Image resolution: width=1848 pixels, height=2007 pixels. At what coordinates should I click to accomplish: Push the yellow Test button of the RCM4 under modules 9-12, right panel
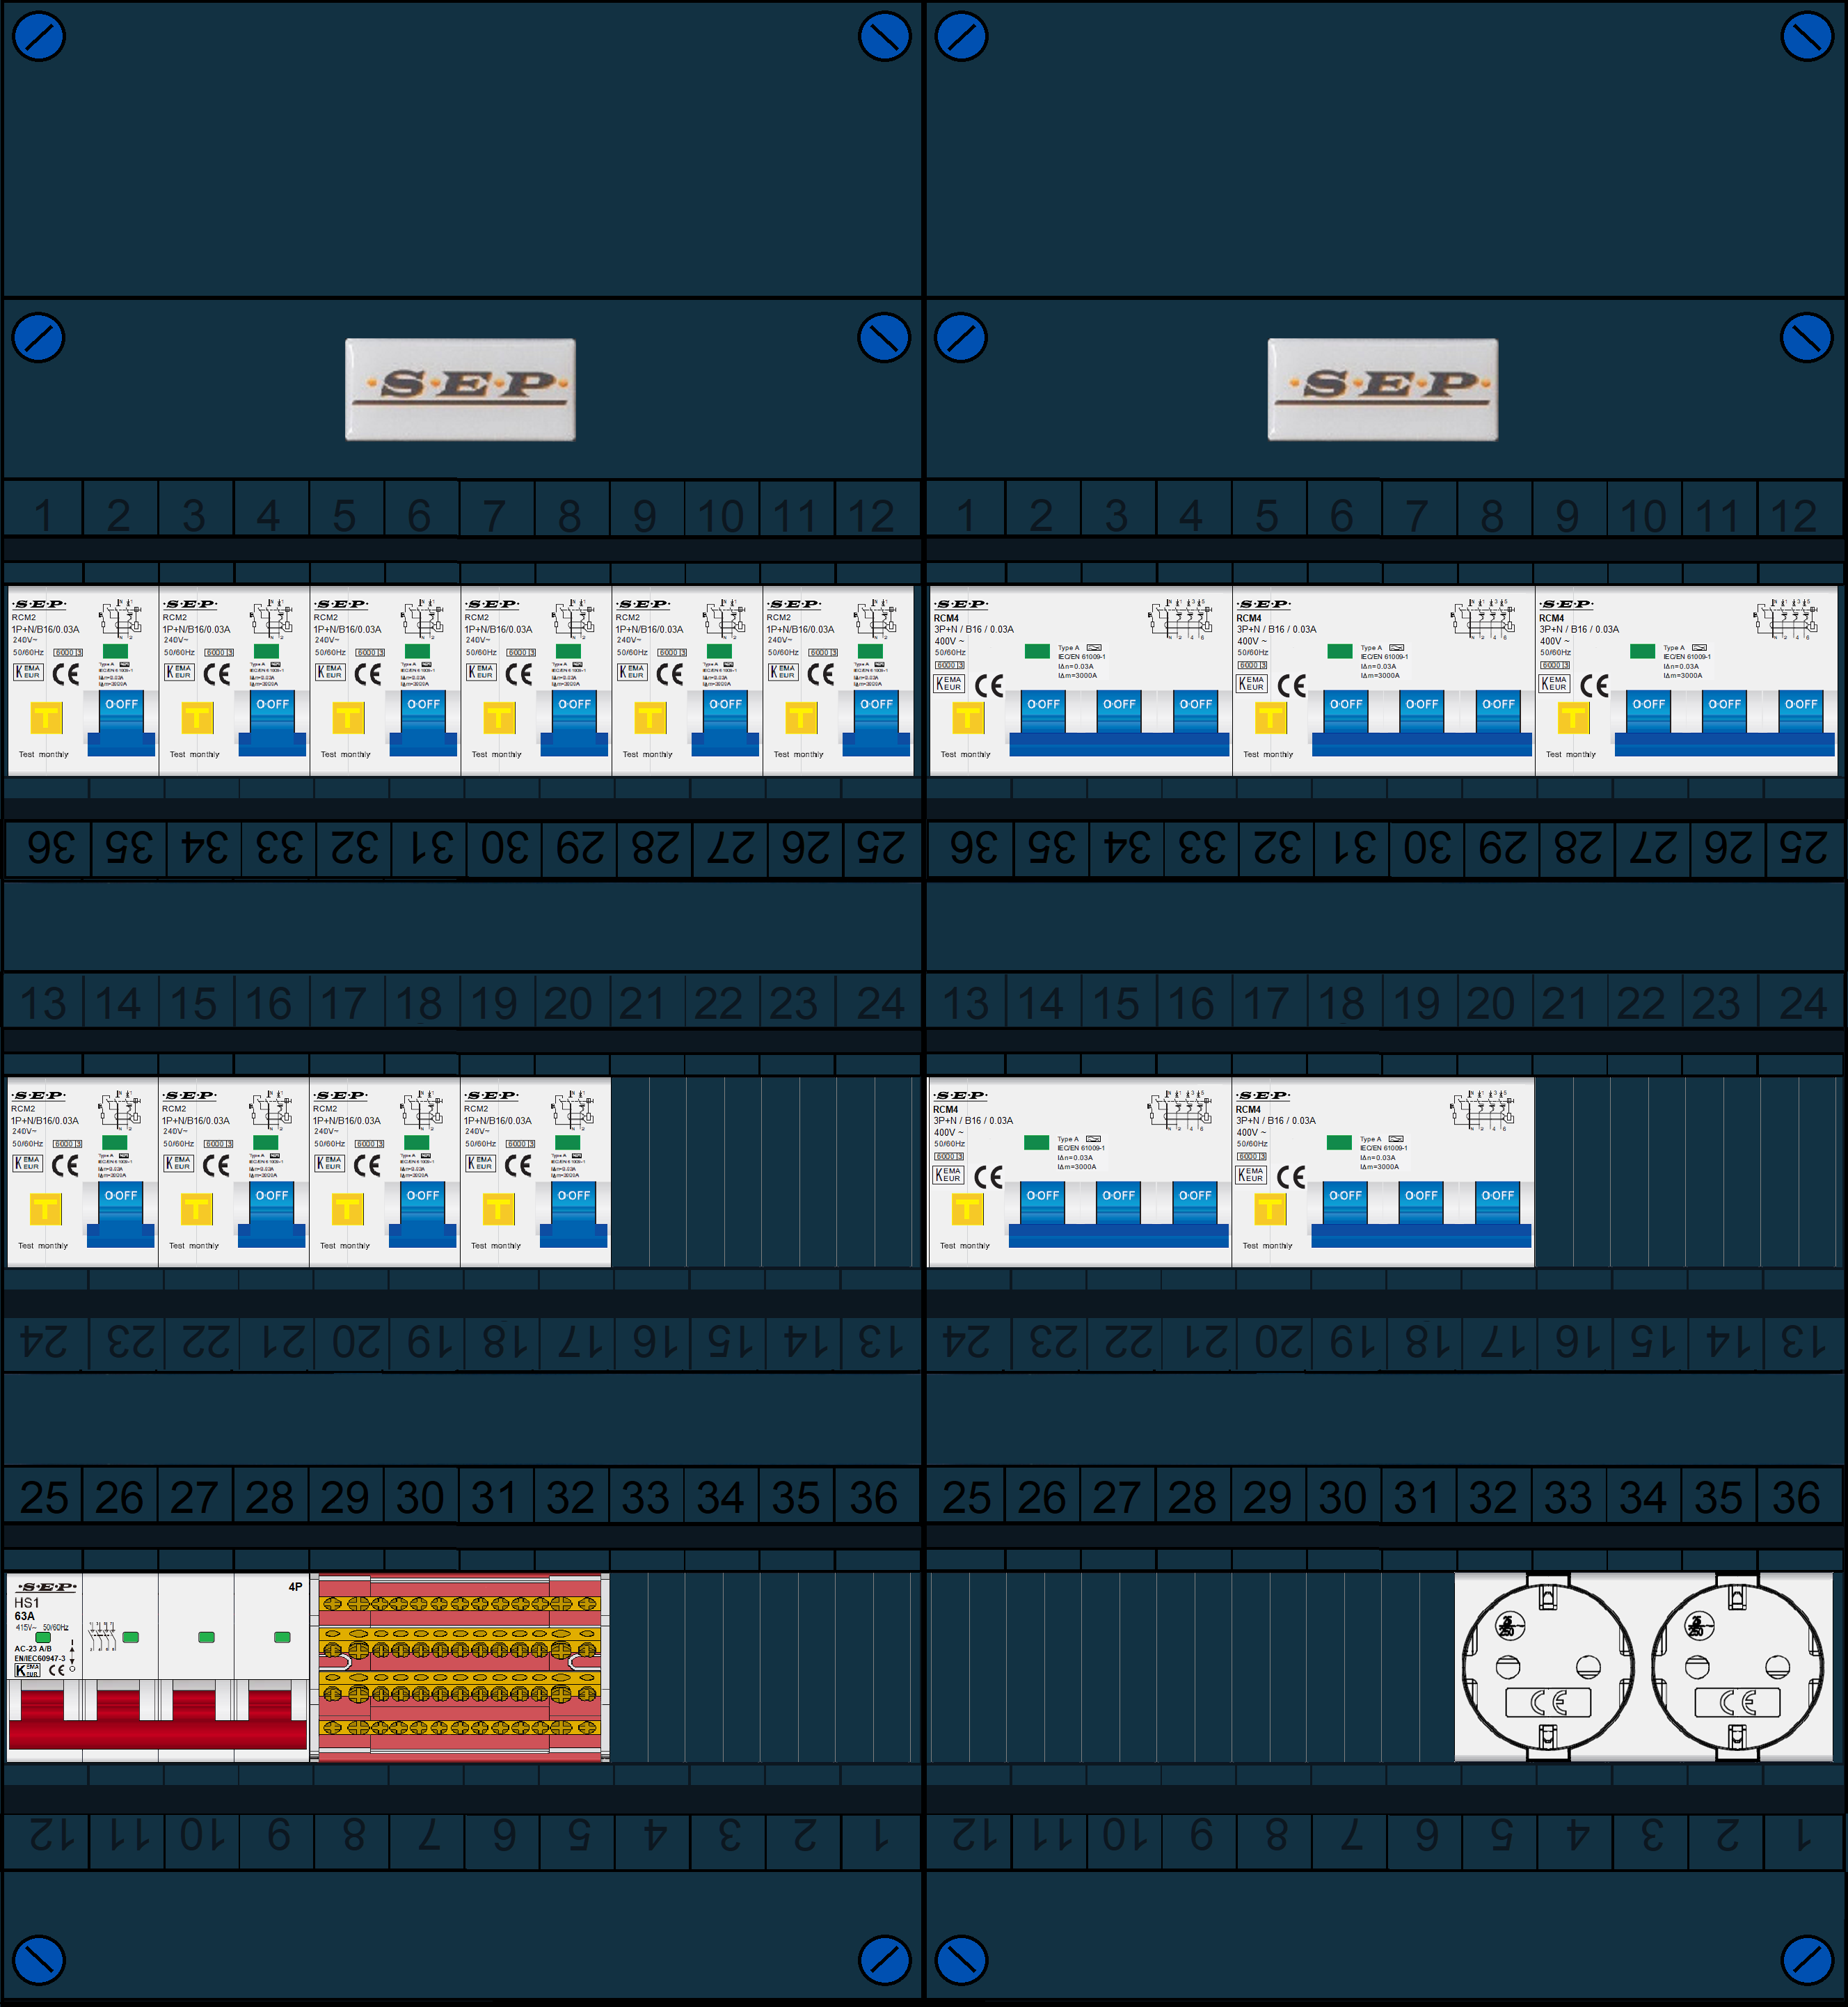tap(1573, 717)
